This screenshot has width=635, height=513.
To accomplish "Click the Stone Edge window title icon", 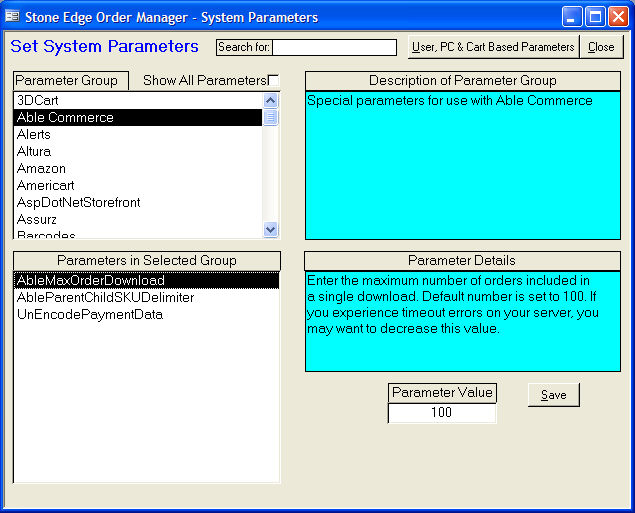I will pyautogui.click(x=12, y=17).
